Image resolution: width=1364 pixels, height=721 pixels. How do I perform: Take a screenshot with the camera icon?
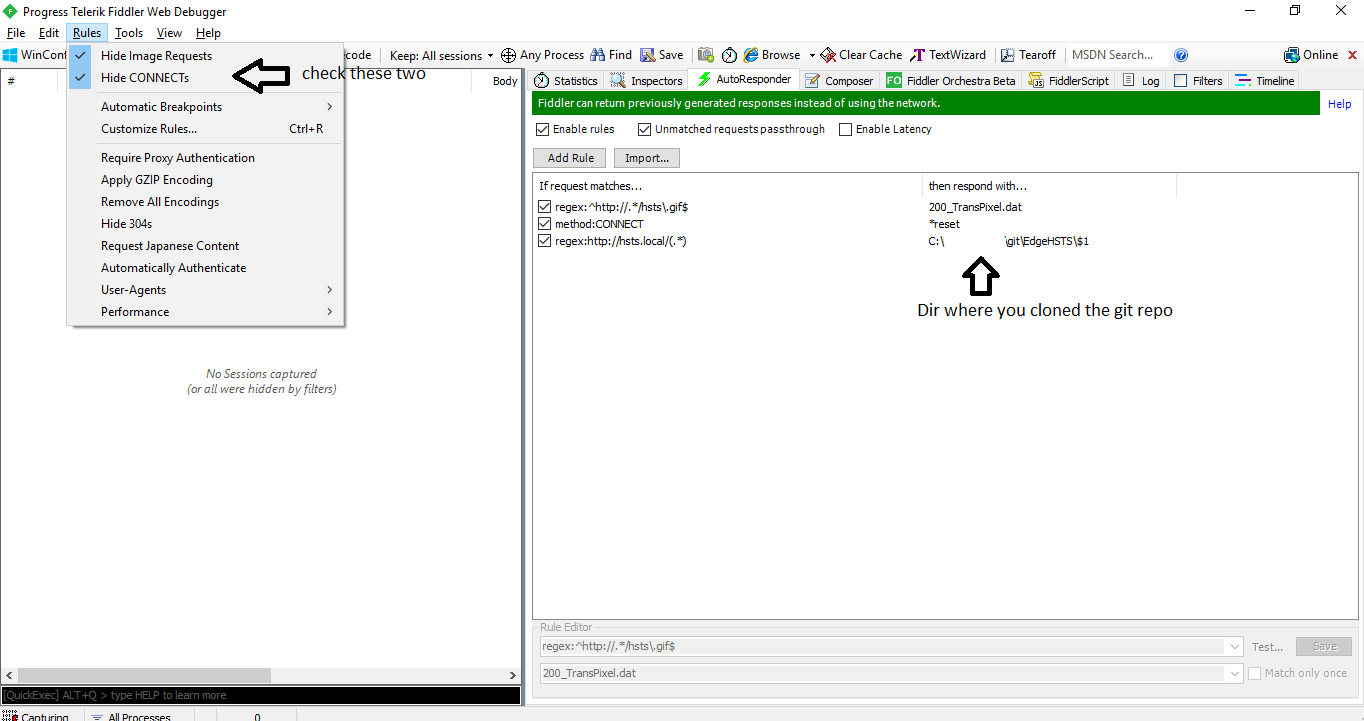[706, 55]
